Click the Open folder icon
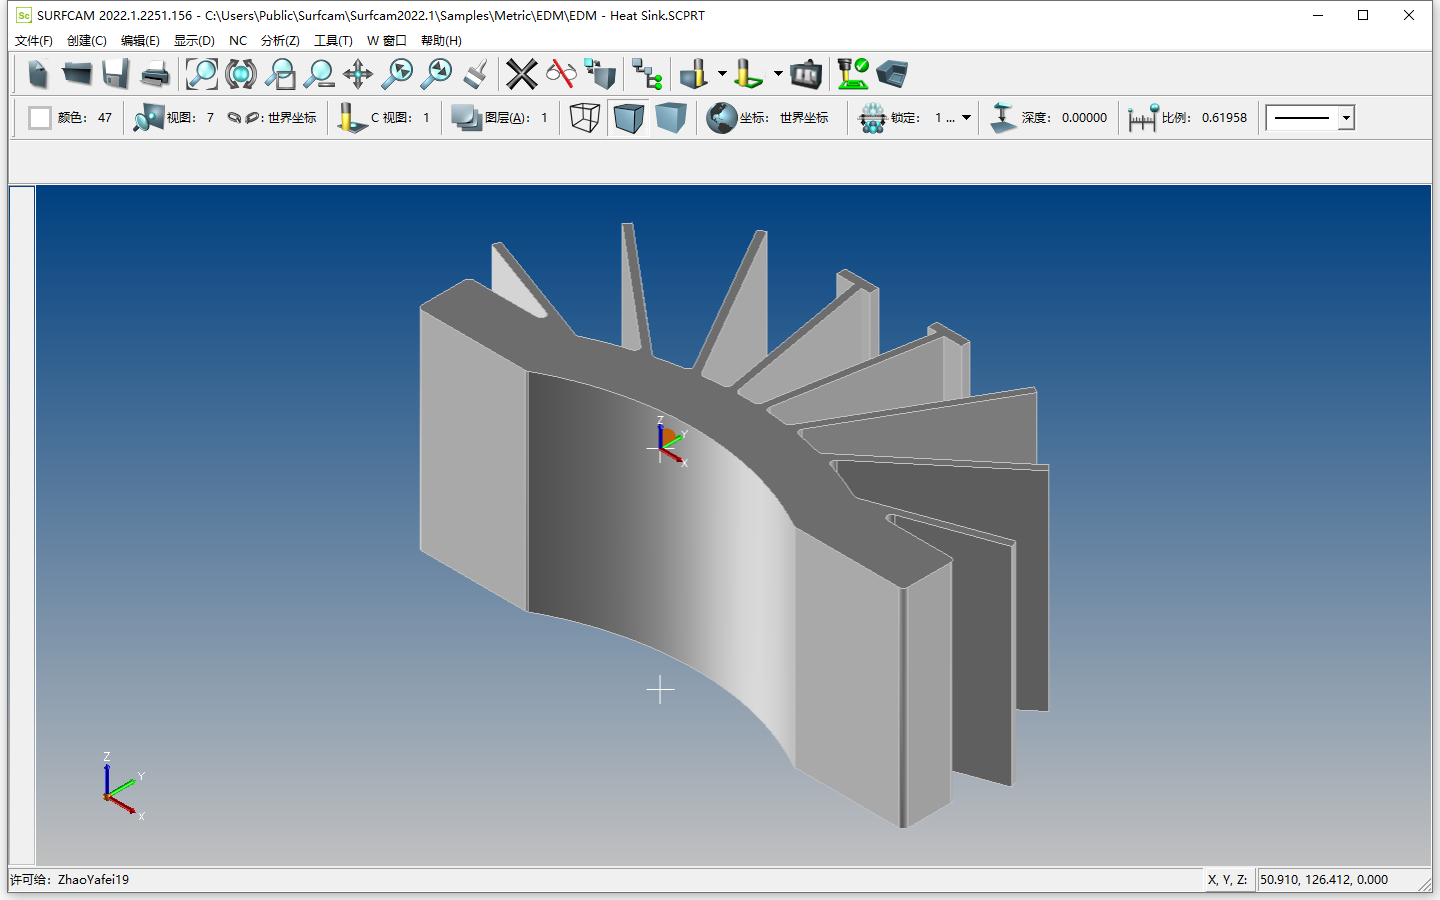Screen dimensions: 1440x900 77,74
